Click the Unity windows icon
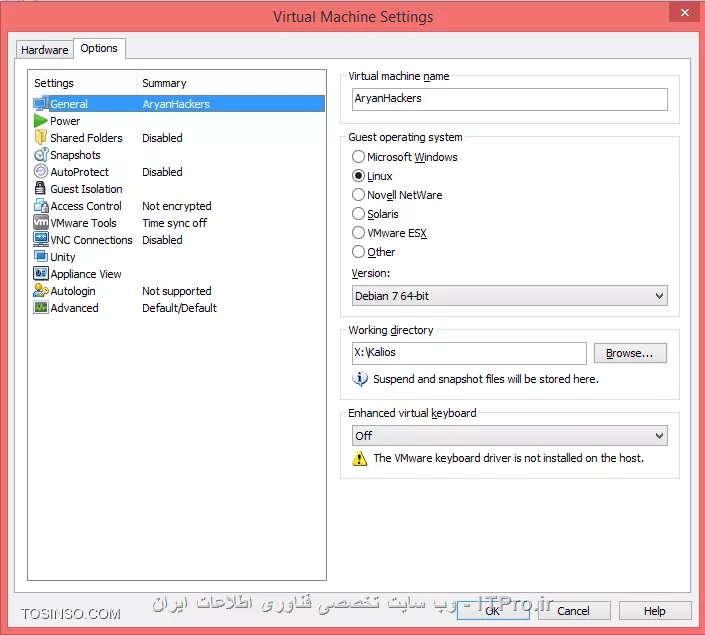Viewport: 705px width, 635px height. [41, 256]
